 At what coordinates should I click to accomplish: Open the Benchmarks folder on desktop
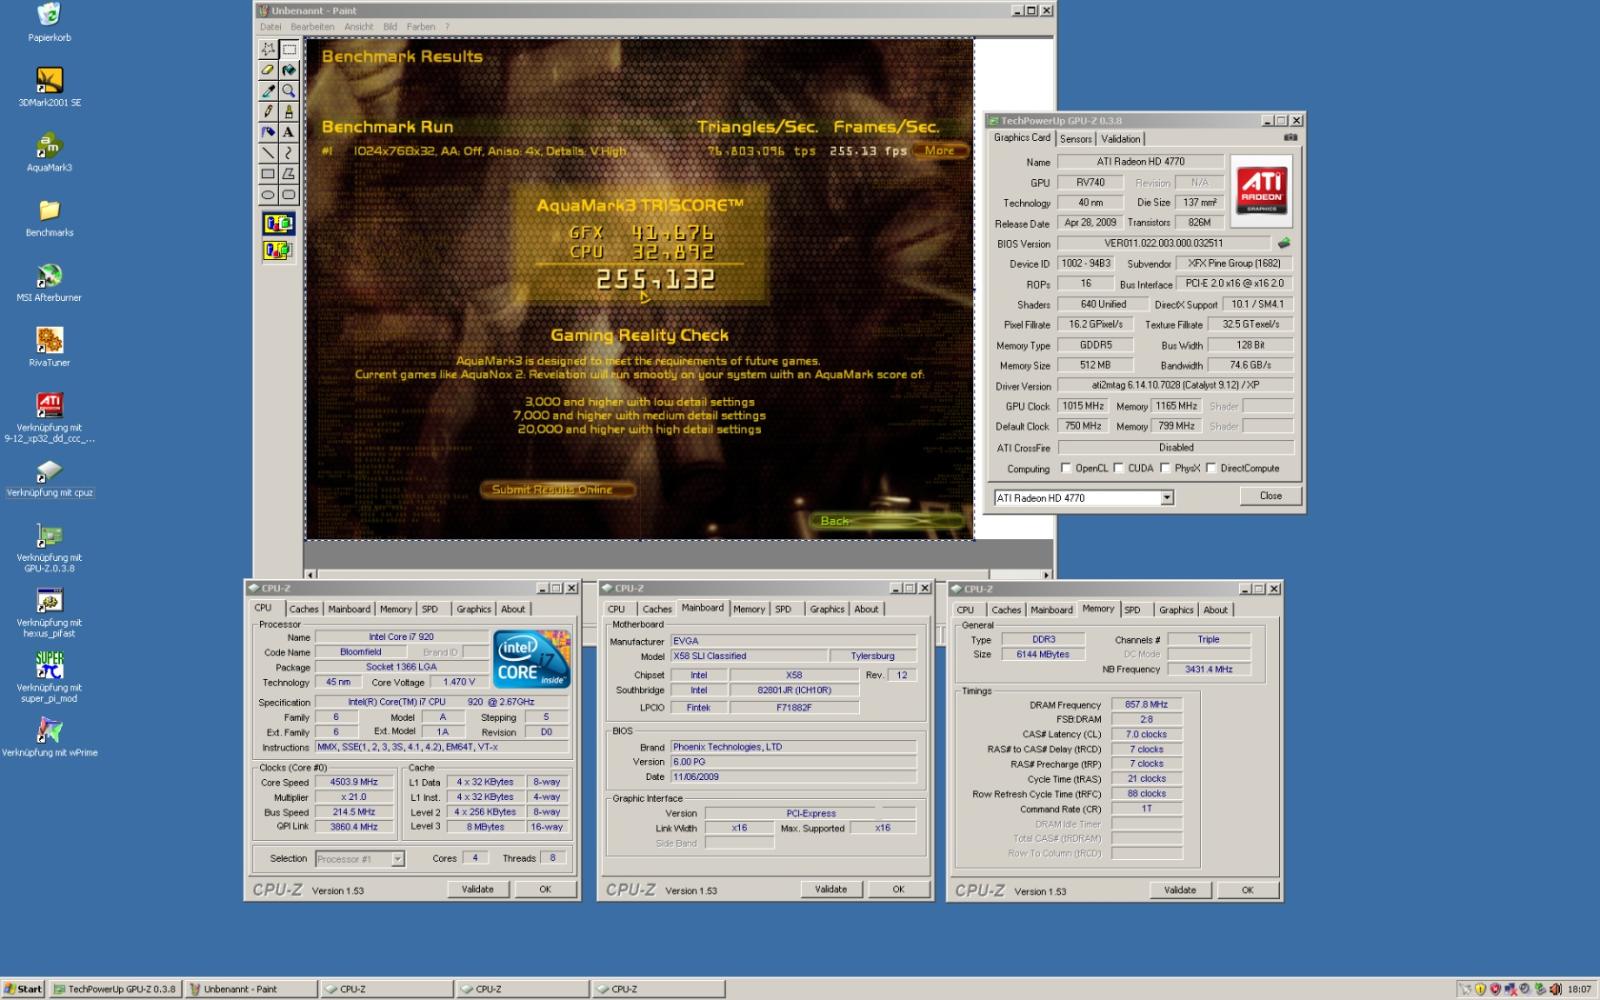click(49, 217)
